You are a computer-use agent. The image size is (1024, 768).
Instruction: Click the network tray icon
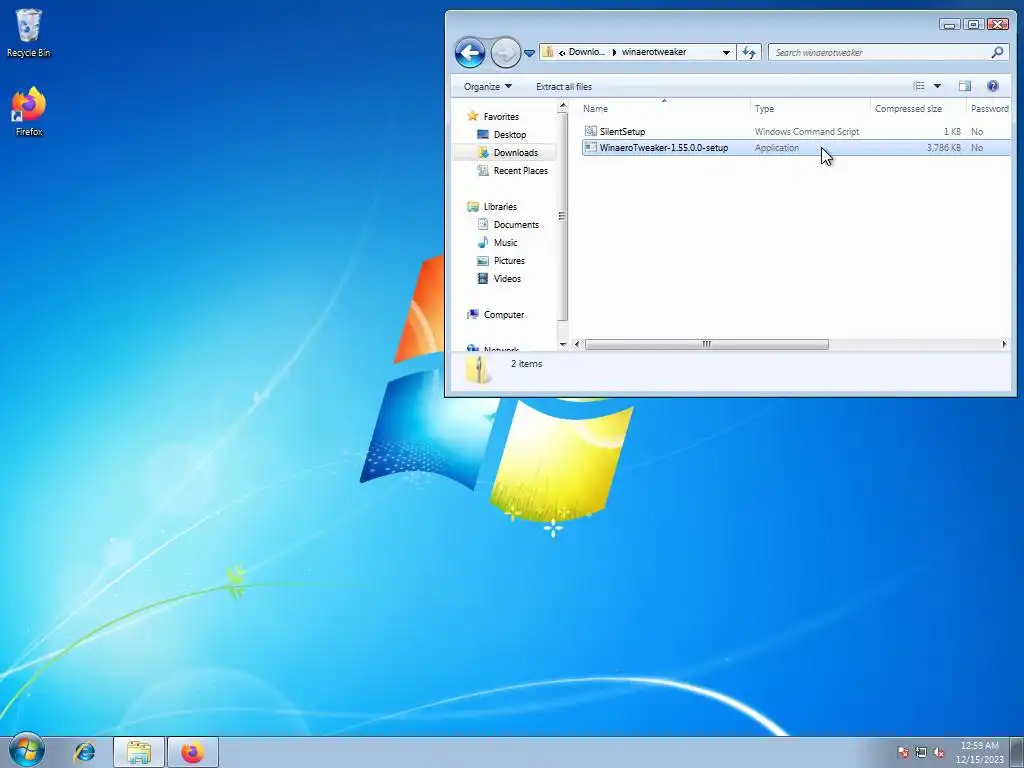[921, 753]
